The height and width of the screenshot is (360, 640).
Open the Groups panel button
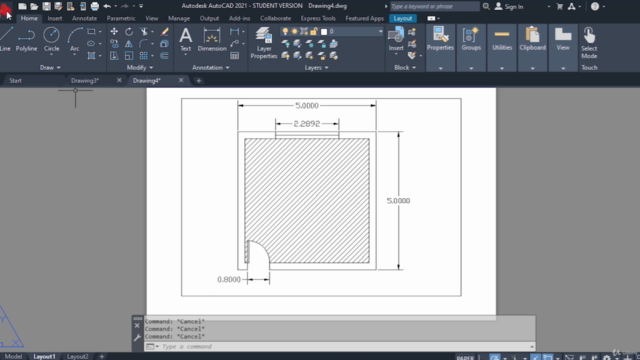(x=471, y=39)
